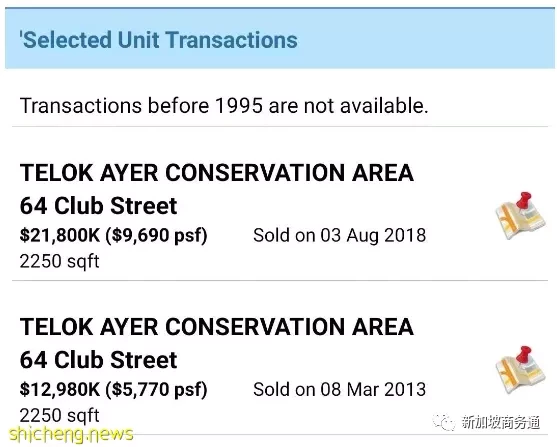Select the 64 Club Street address sold in 2018
The height and width of the screenshot is (447, 557).
pos(98,206)
